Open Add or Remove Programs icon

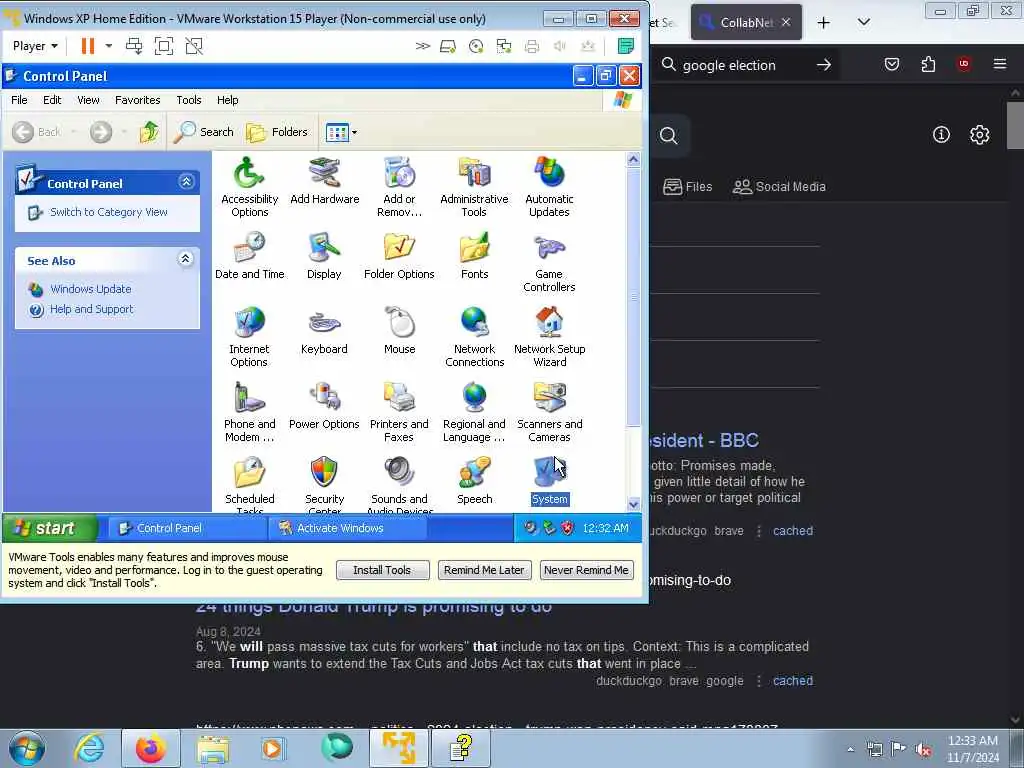click(399, 187)
